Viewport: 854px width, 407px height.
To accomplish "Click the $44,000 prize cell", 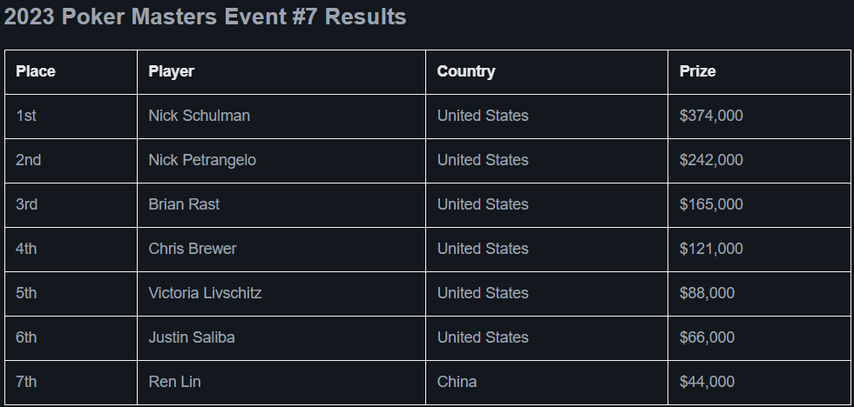I will pos(759,382).
